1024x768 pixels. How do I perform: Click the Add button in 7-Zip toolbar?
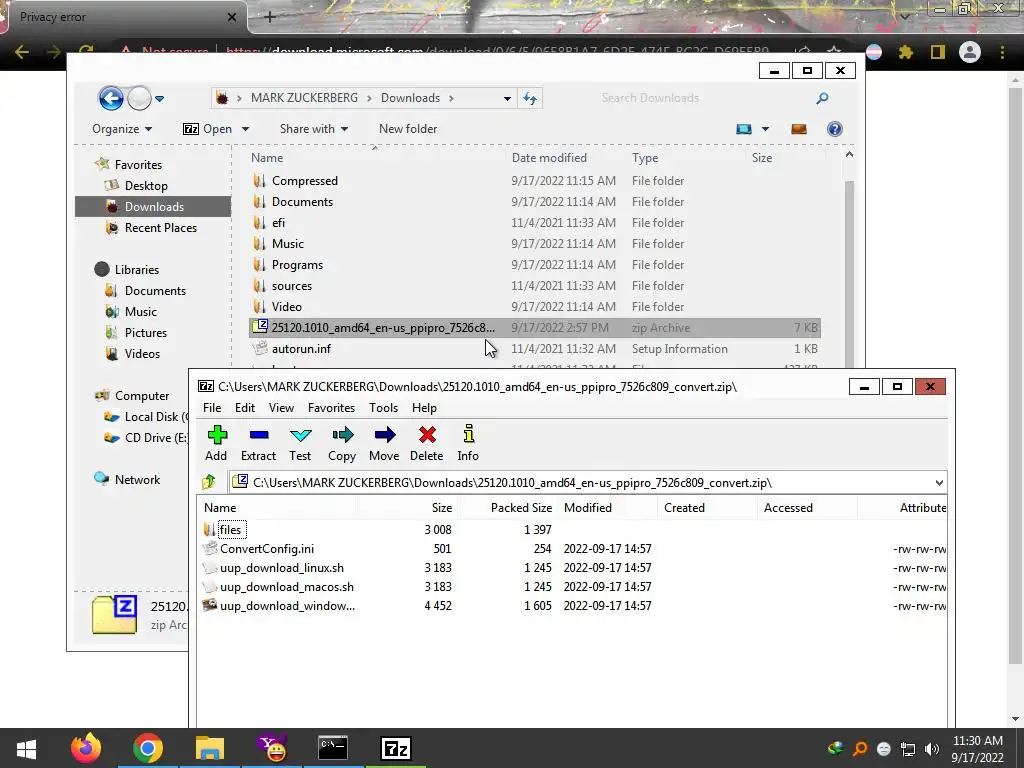(216, 443)
